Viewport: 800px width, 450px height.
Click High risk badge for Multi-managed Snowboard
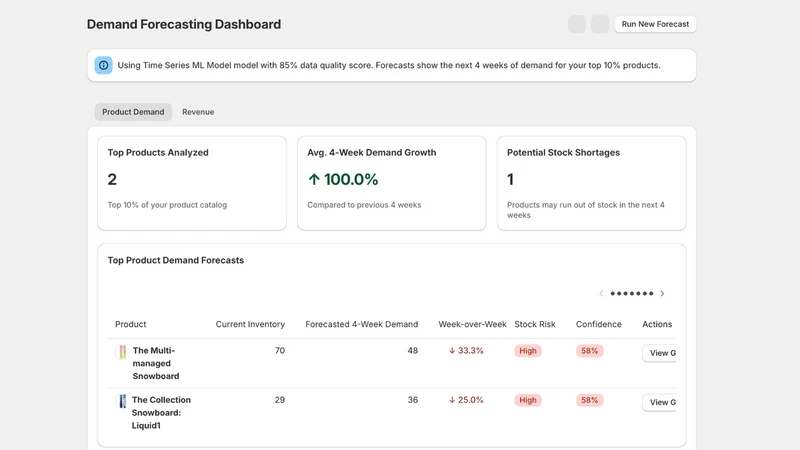pos(528,351)
